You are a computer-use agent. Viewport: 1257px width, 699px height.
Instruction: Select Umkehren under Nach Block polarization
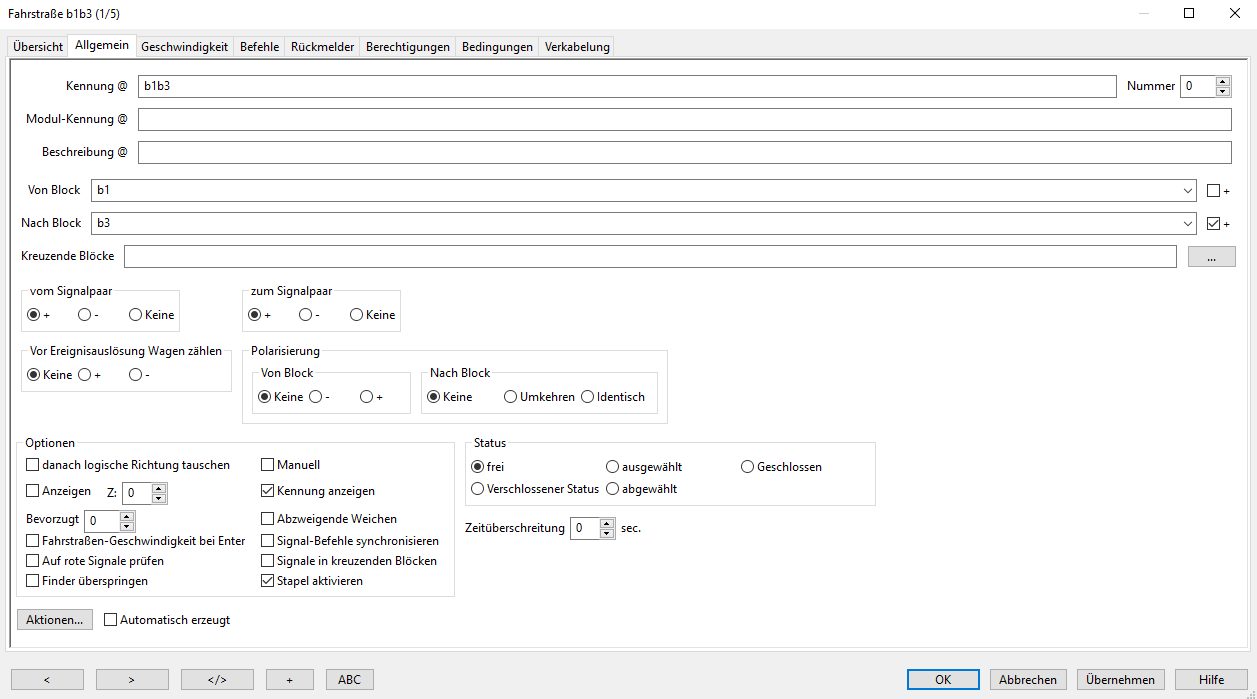(511, 397)
